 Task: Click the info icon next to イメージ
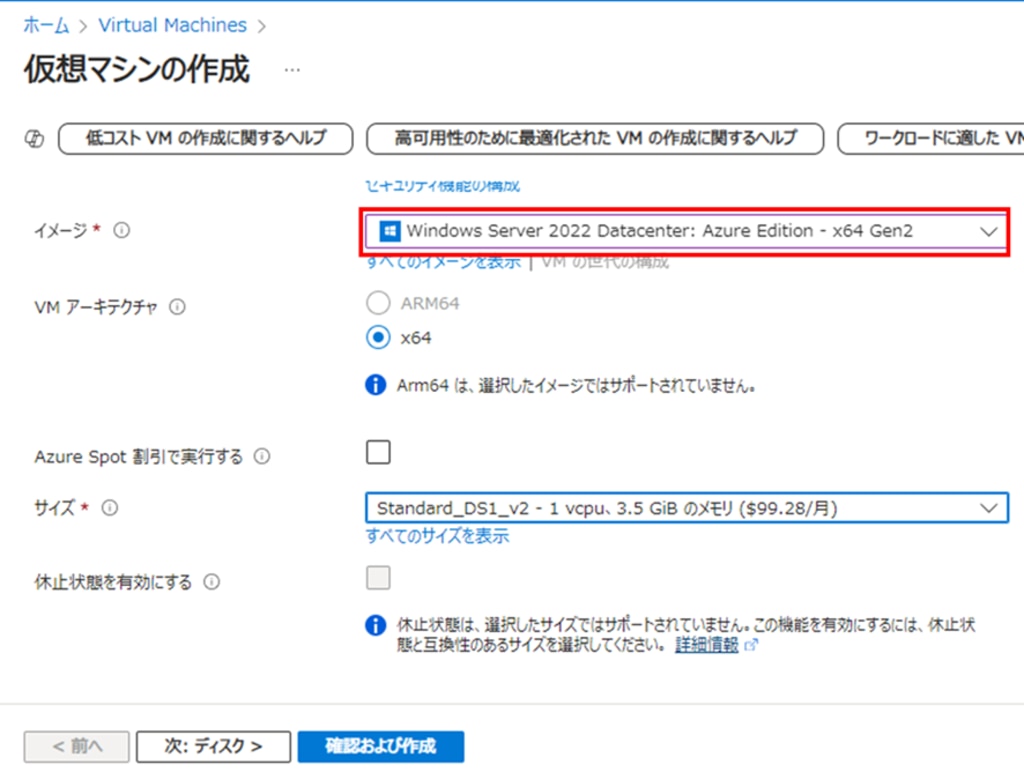click(121, 230)
